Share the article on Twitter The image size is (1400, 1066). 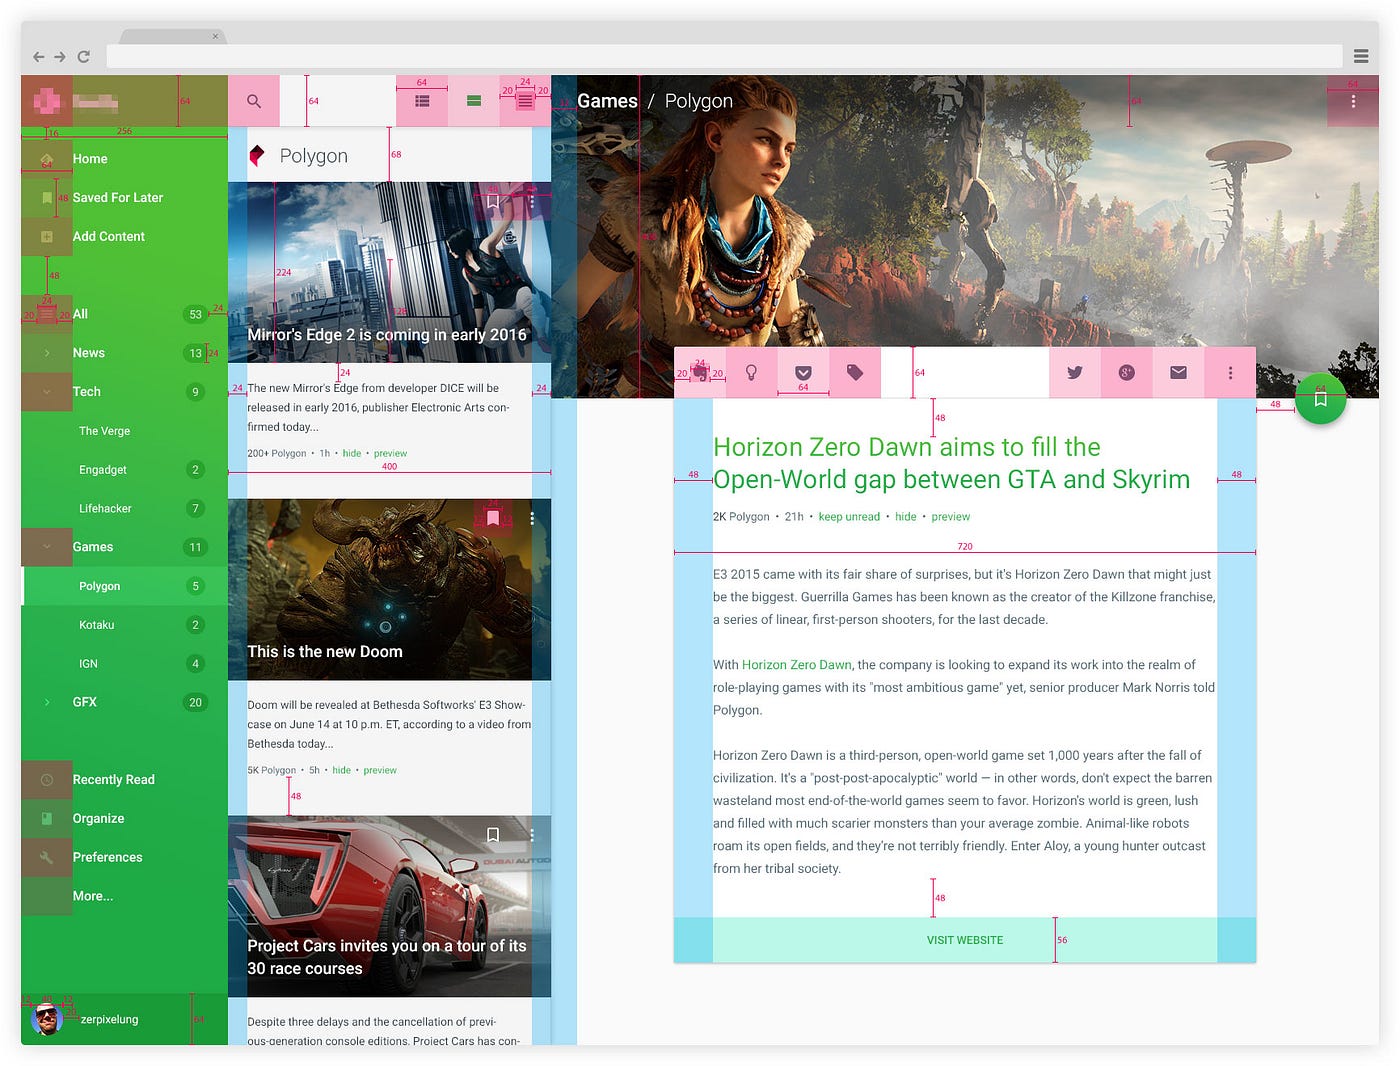[1075, 372]
